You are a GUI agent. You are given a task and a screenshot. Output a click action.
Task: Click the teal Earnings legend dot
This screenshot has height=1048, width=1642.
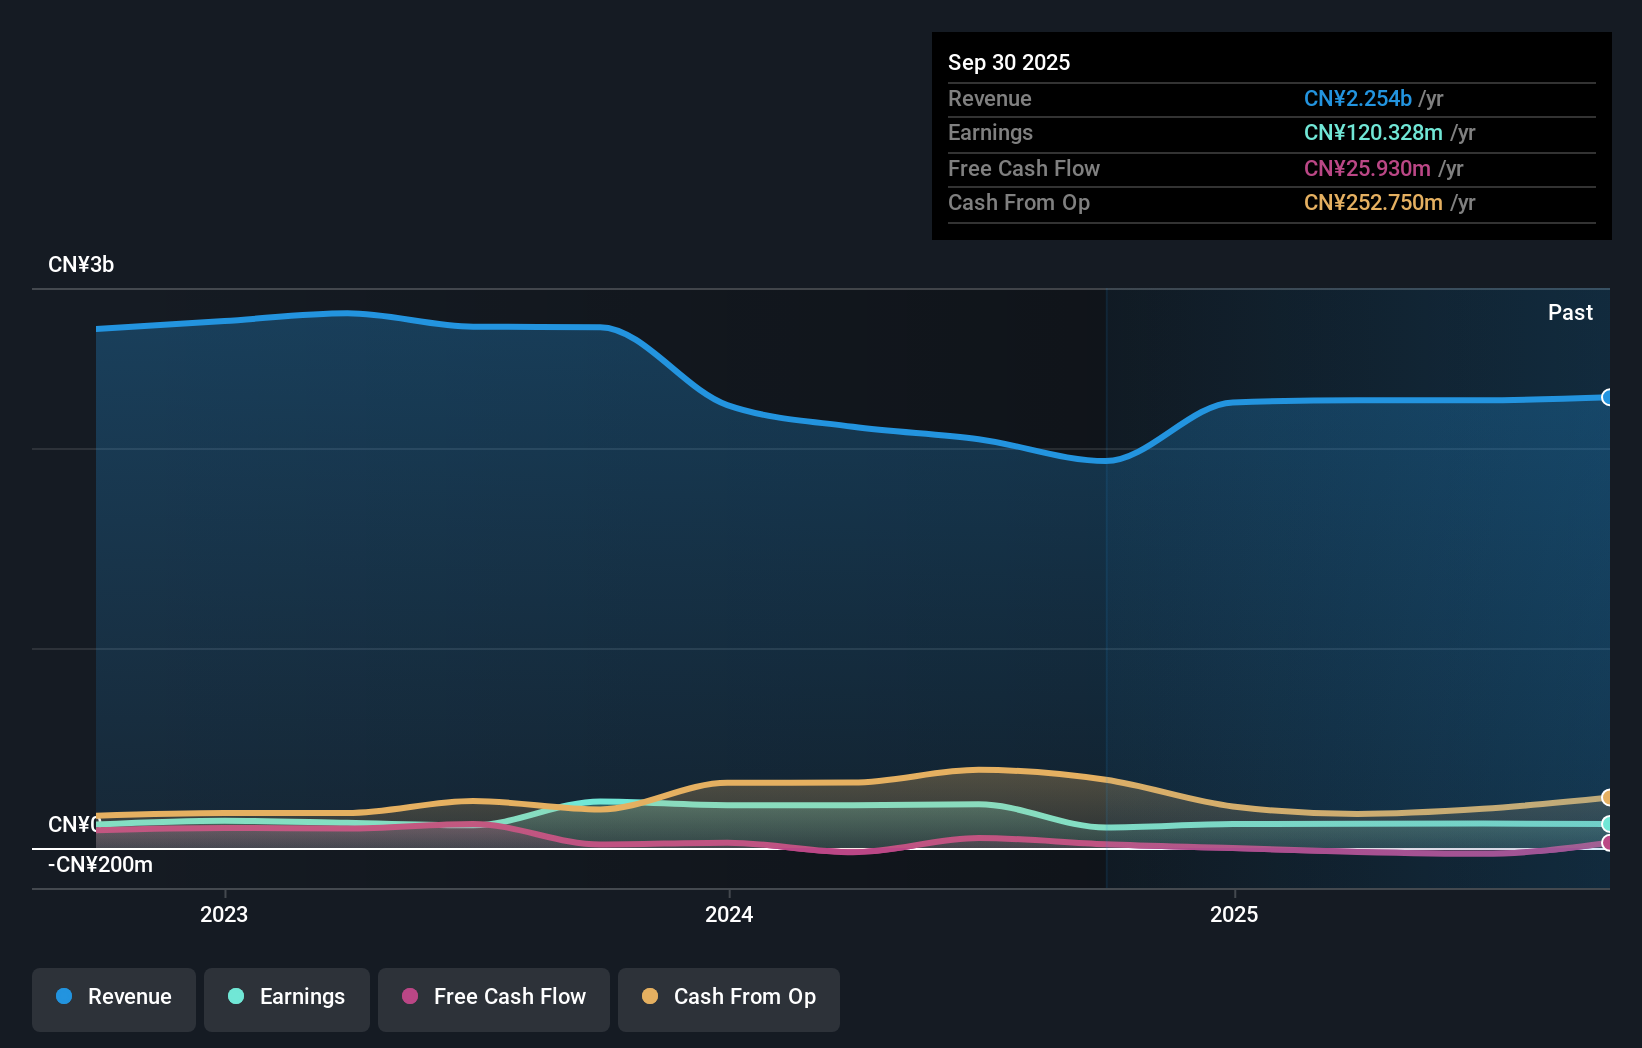point(236,996)
